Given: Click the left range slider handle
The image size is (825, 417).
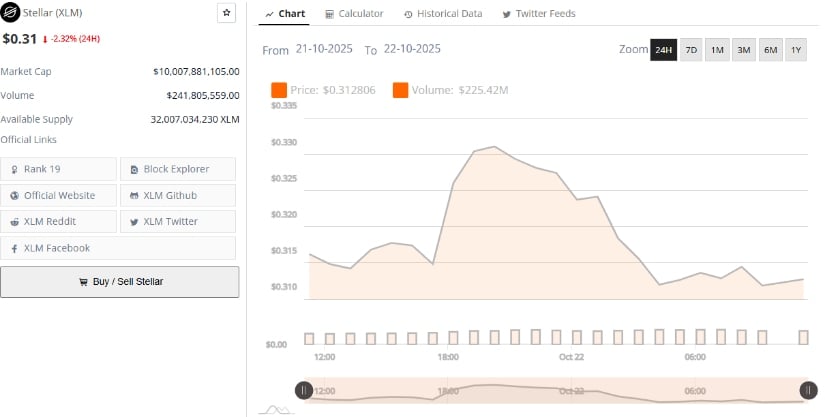Looking at the screenshot, I should [302, 391].
